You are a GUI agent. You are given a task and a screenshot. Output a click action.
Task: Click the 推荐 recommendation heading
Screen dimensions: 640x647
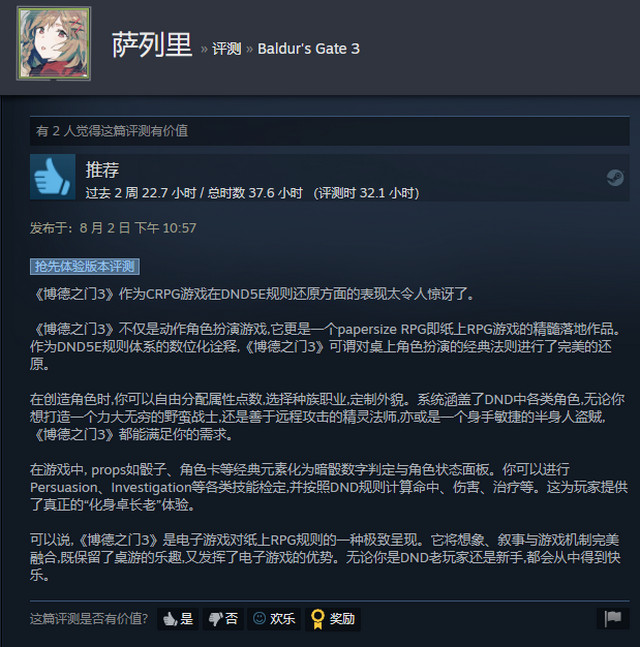coord(102,170)
